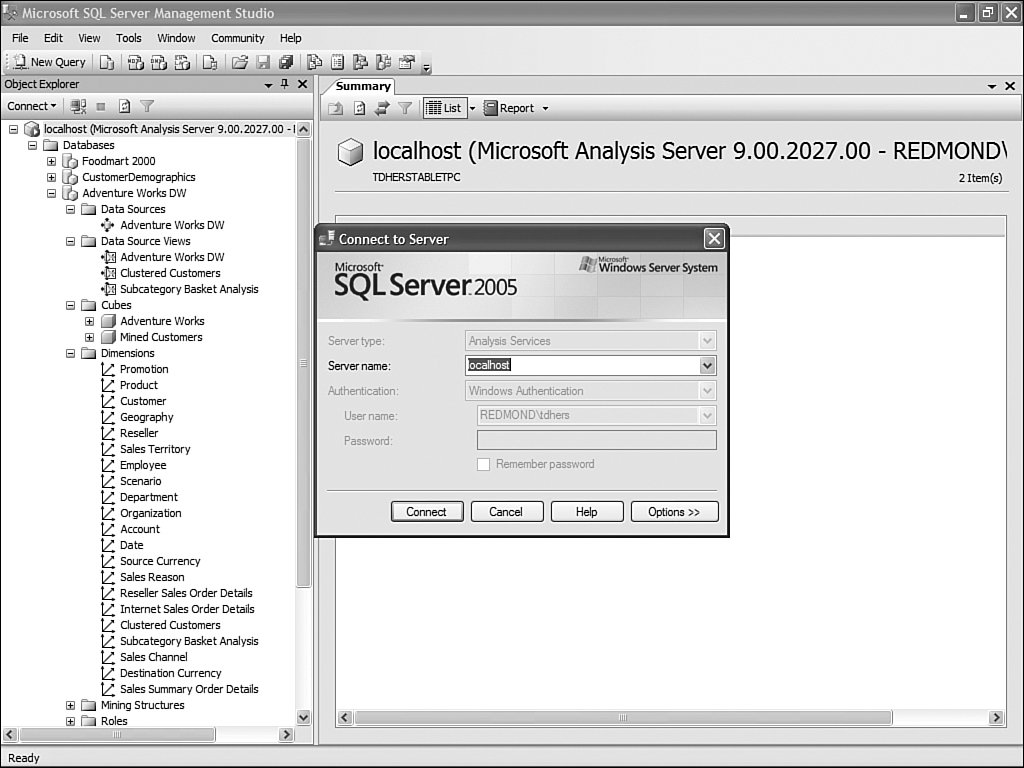This screenshot has height=768, width=1024.
Task: Close the Connect to Server dialog
Action: pyautogui.click(x=714, y=239)
